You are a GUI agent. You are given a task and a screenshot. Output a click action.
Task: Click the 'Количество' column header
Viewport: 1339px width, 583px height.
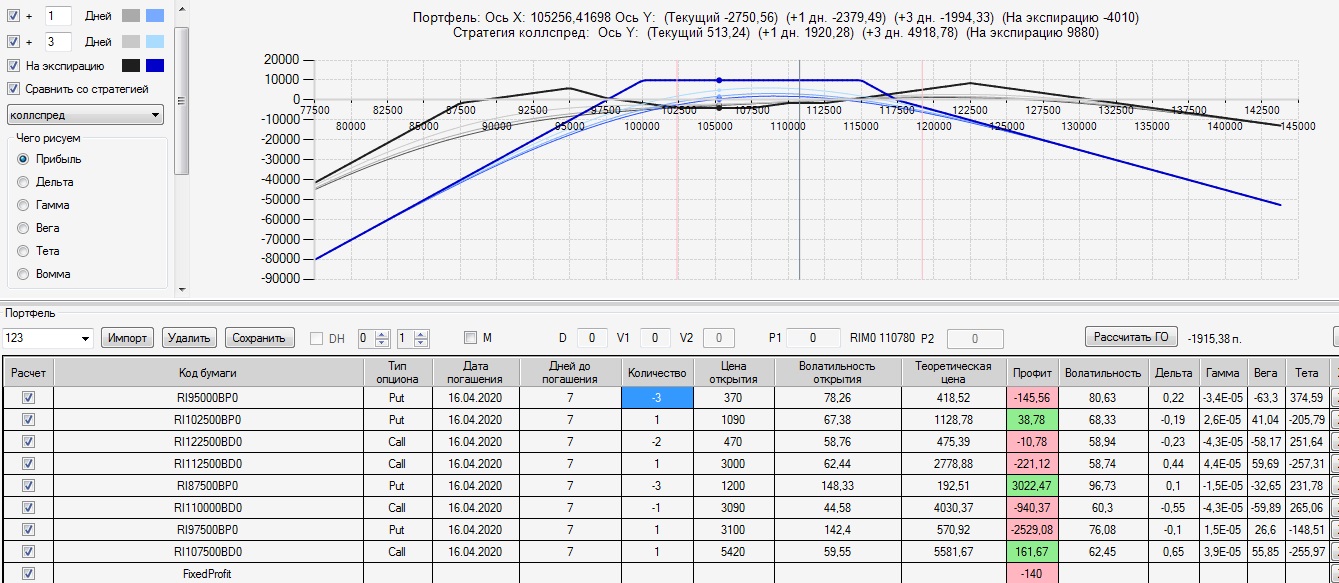click(655, 372)
